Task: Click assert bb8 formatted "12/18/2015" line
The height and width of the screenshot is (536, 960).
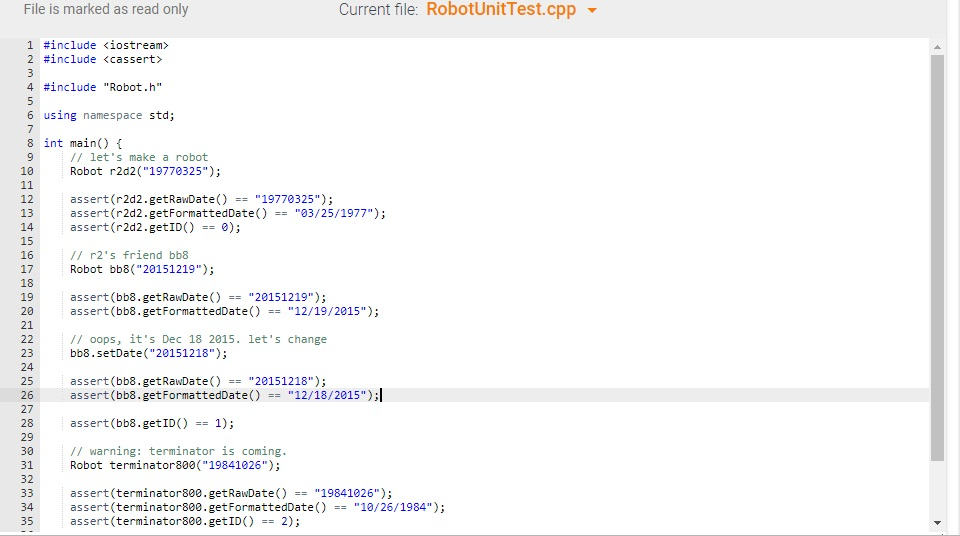Action: click(x=225, y=395)
